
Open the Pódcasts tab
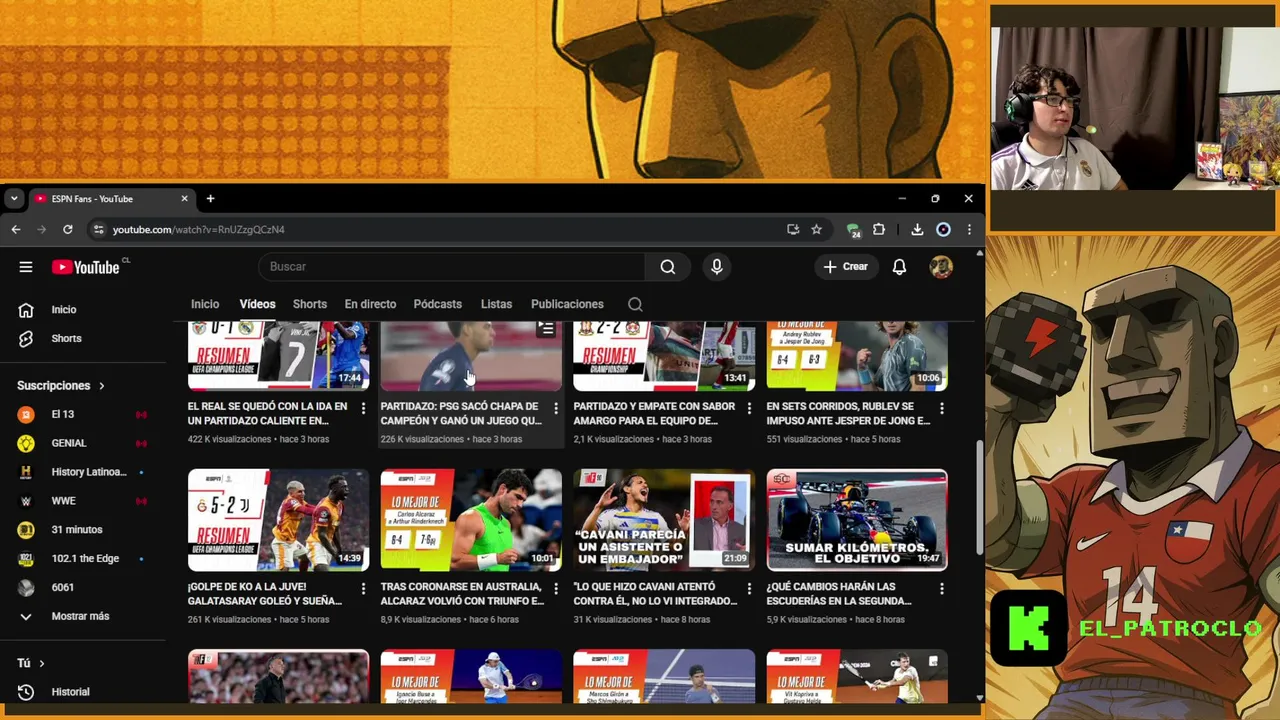click(438, 304)
